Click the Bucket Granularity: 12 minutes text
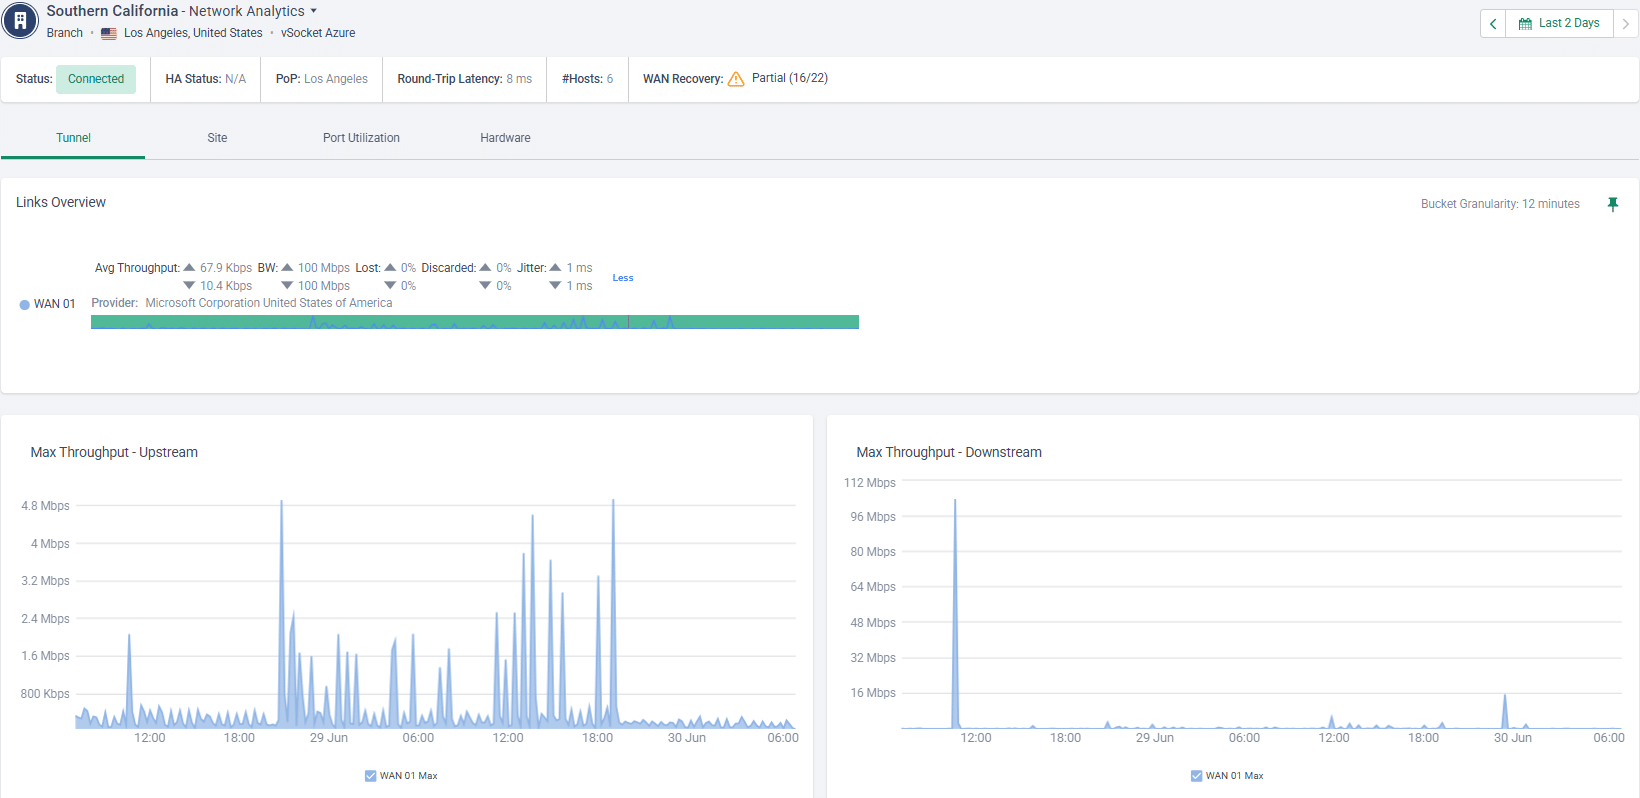Image resolution: width=1640 pixels, height=798 pixels. (x=1500, y=204)
